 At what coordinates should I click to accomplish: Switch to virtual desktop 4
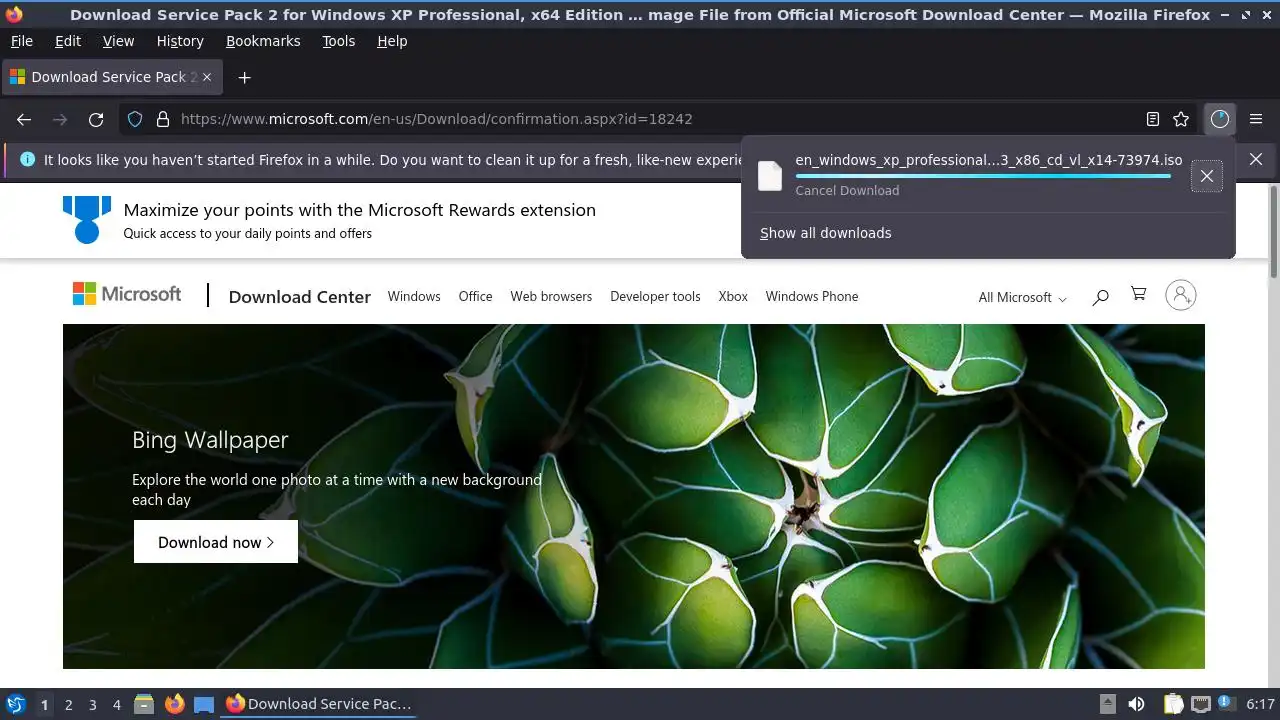pos(117,705)
